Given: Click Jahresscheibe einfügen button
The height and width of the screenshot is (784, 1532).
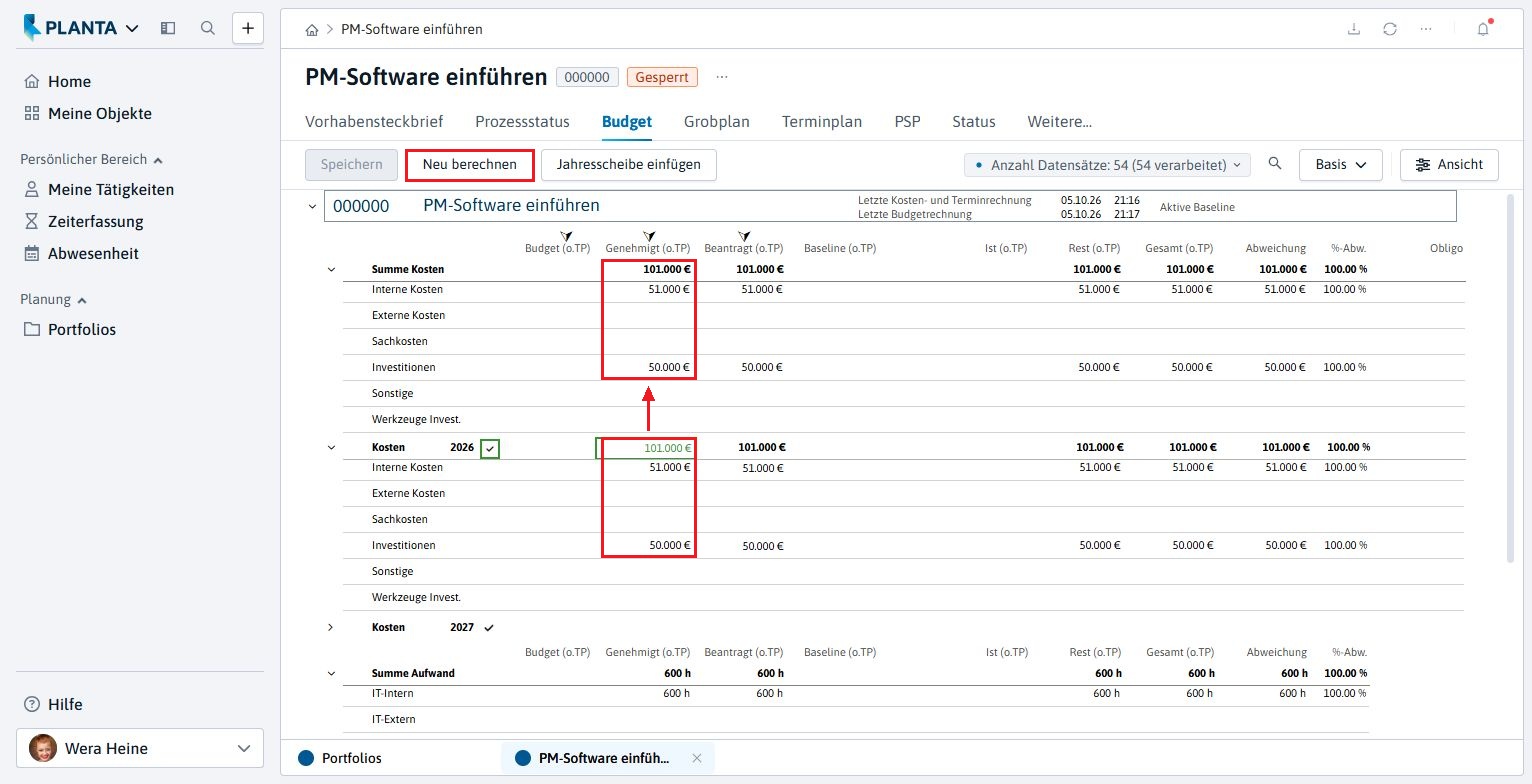Looking at the screenshot, I should [x=629, y=165].
